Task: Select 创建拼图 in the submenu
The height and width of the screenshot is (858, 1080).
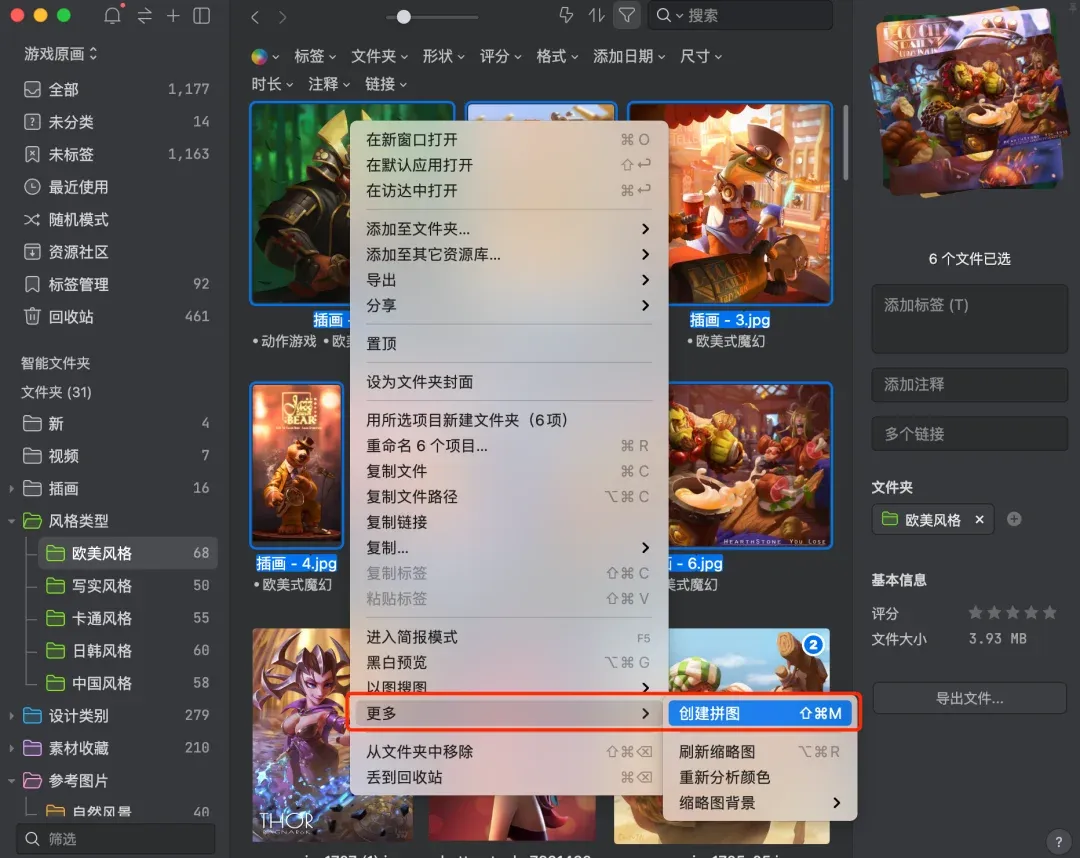Action: click(x=760, y=713)
